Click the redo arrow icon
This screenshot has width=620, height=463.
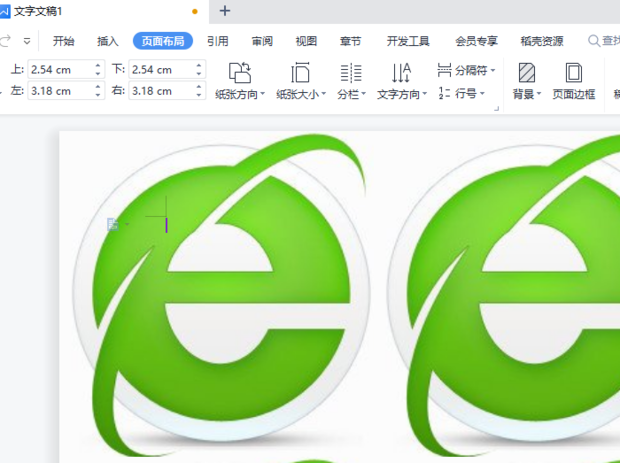tap(6, 41)
